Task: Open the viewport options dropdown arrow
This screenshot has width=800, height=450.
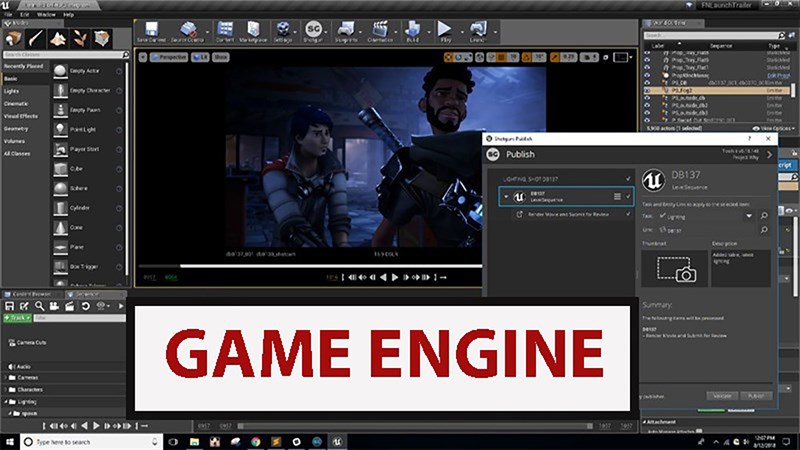Action: click(x=143, y=57)
